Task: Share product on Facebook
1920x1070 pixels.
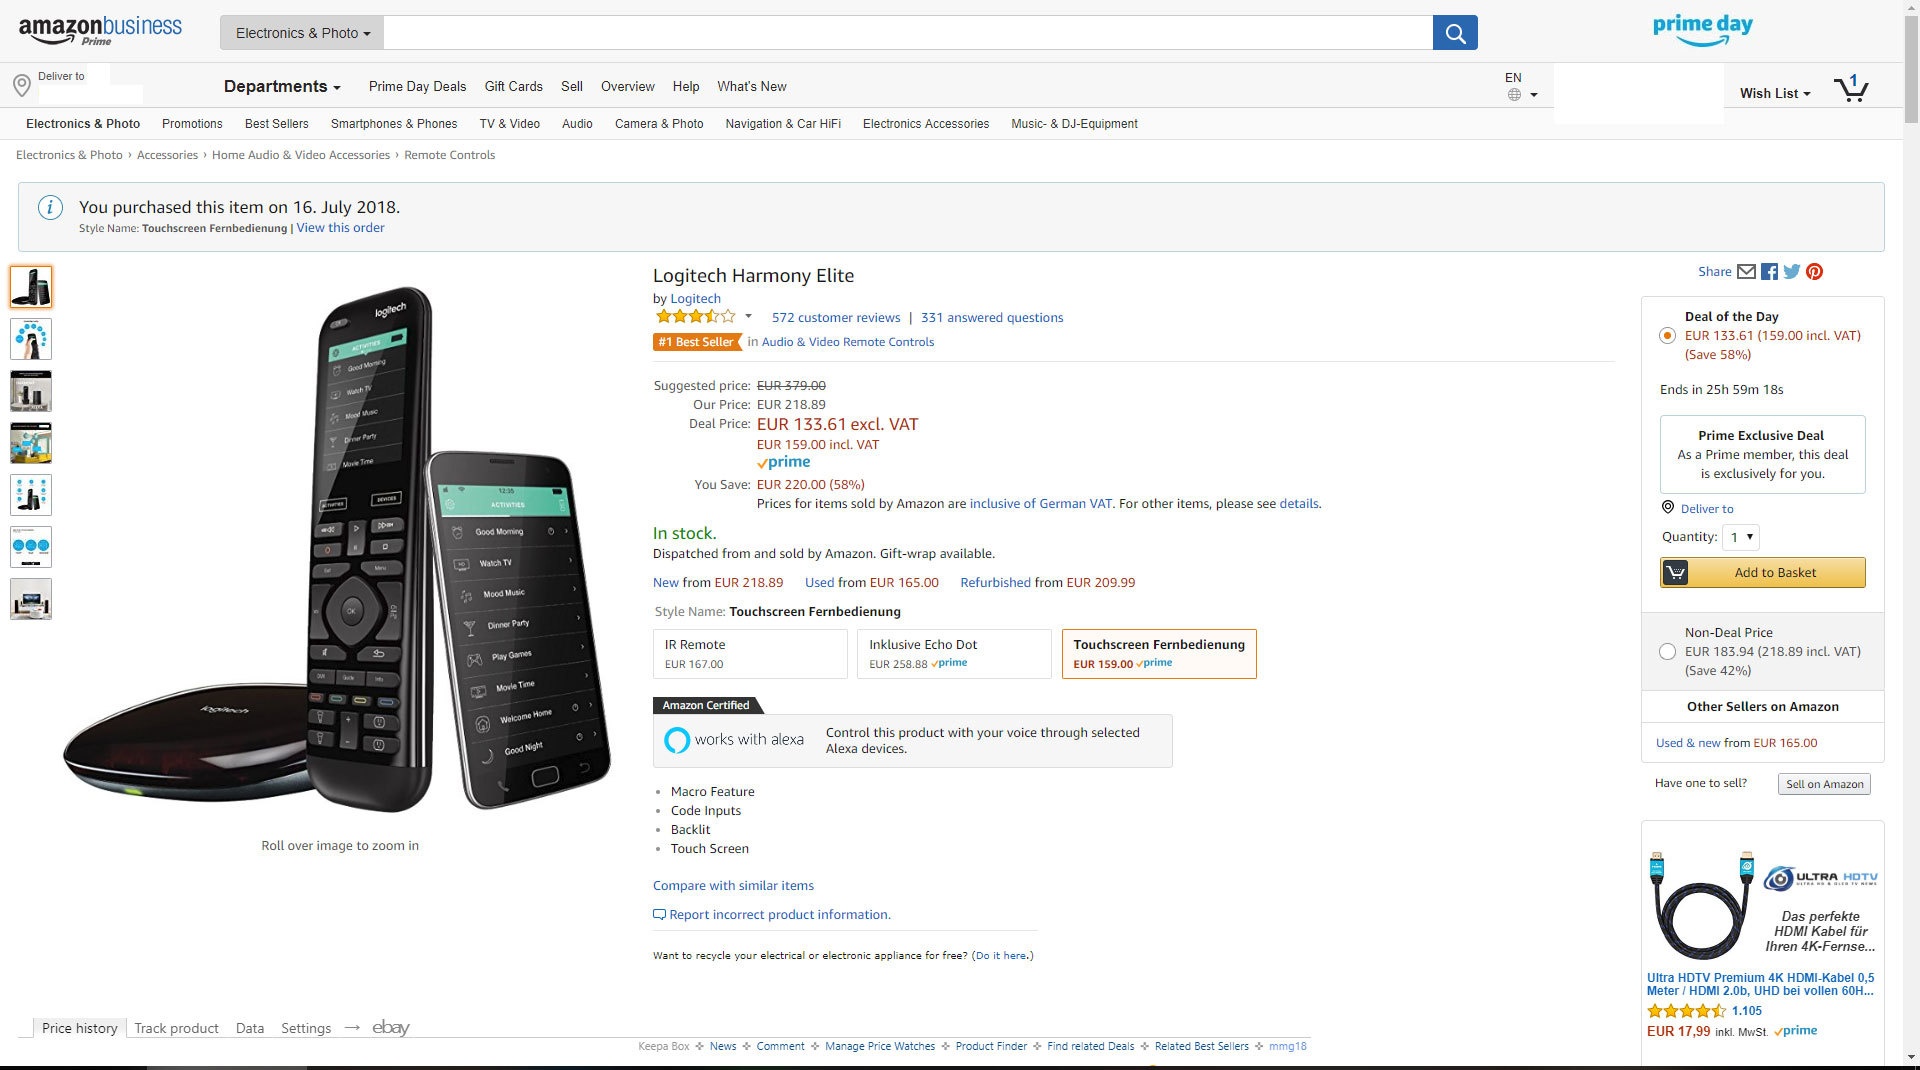Action: coord(1769,272)
